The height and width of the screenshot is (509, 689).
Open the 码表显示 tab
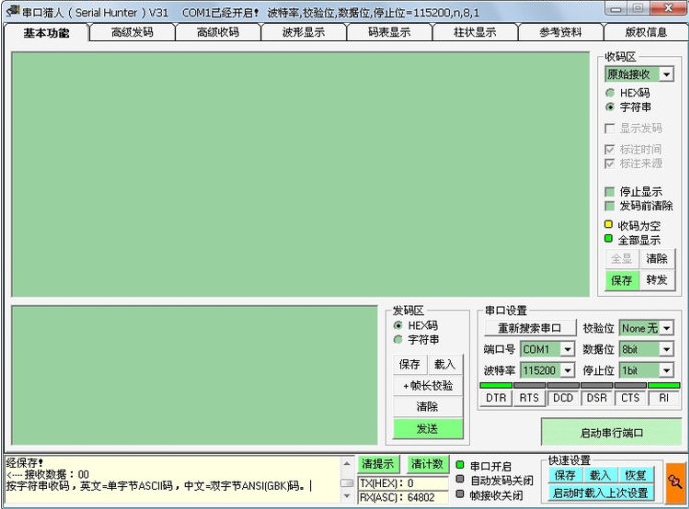(389, 32)
